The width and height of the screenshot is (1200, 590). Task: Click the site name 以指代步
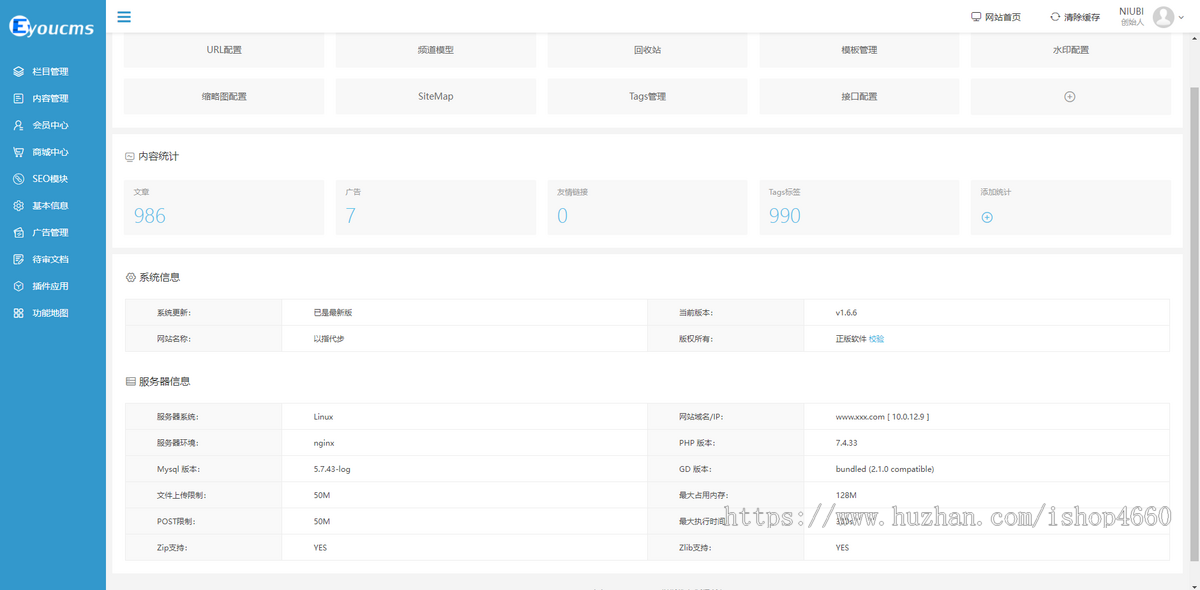329,339
